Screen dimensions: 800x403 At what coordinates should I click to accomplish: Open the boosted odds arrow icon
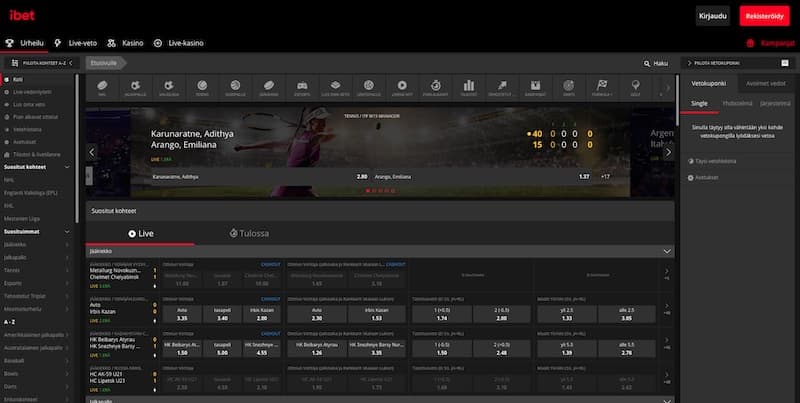click(x=502, y=88)
